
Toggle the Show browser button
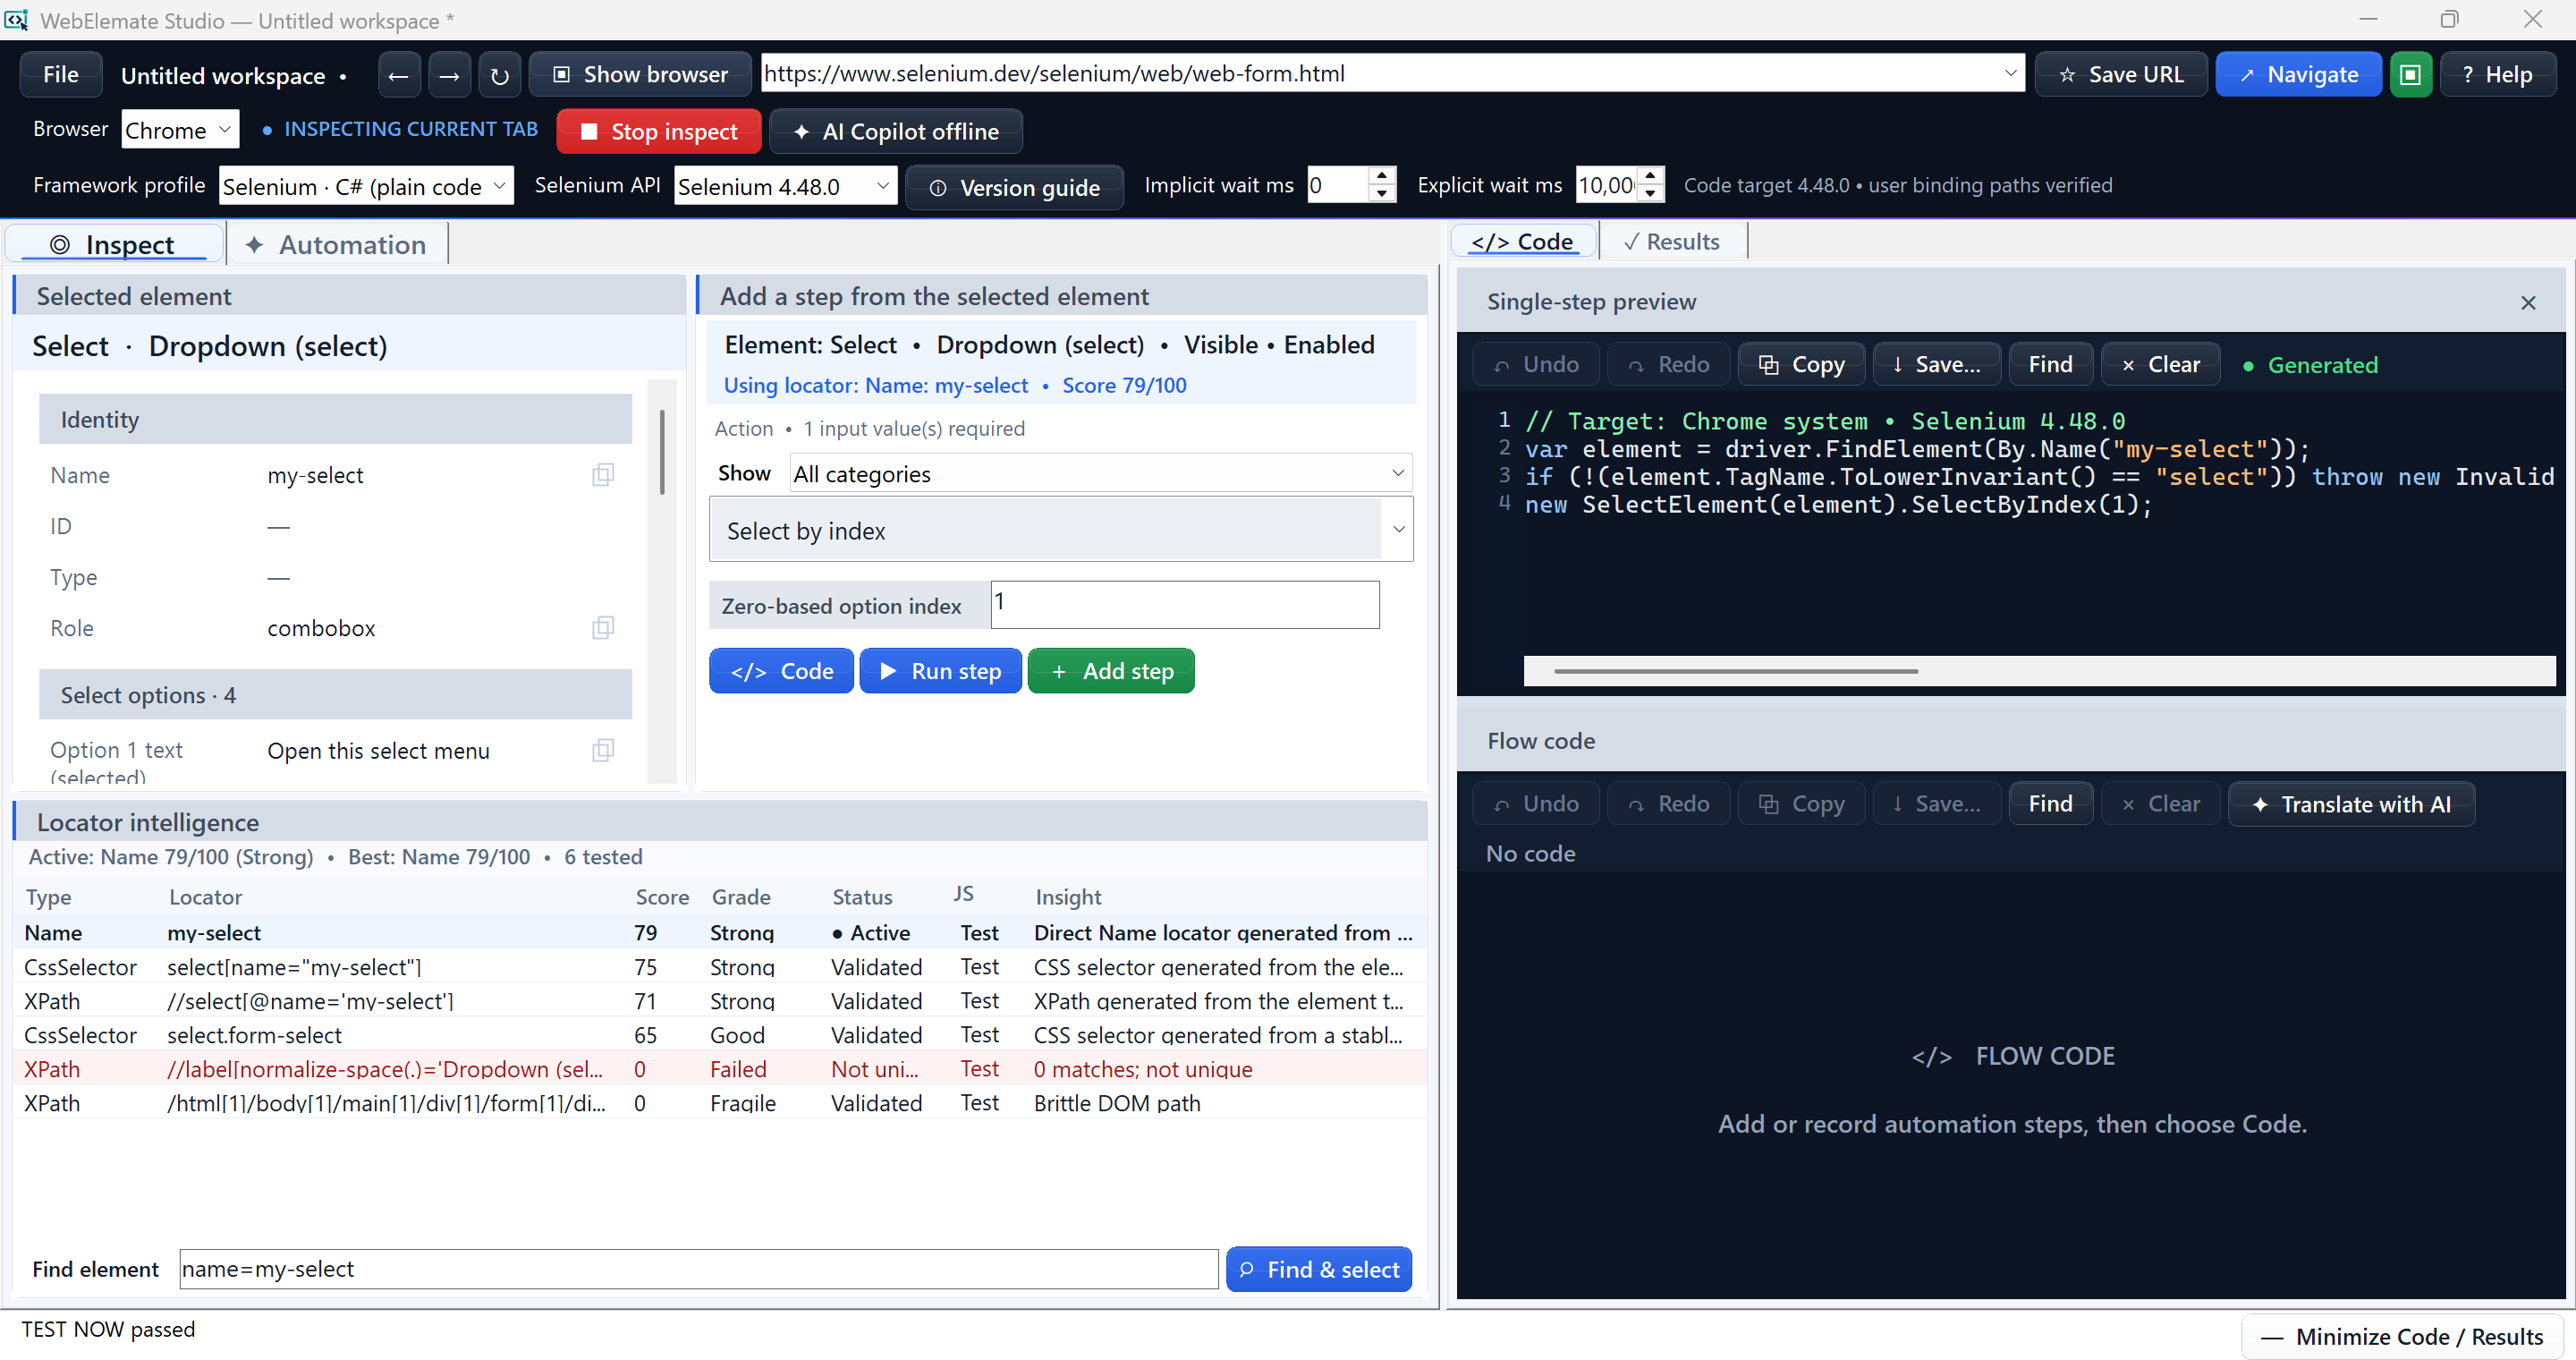(640, 75)
